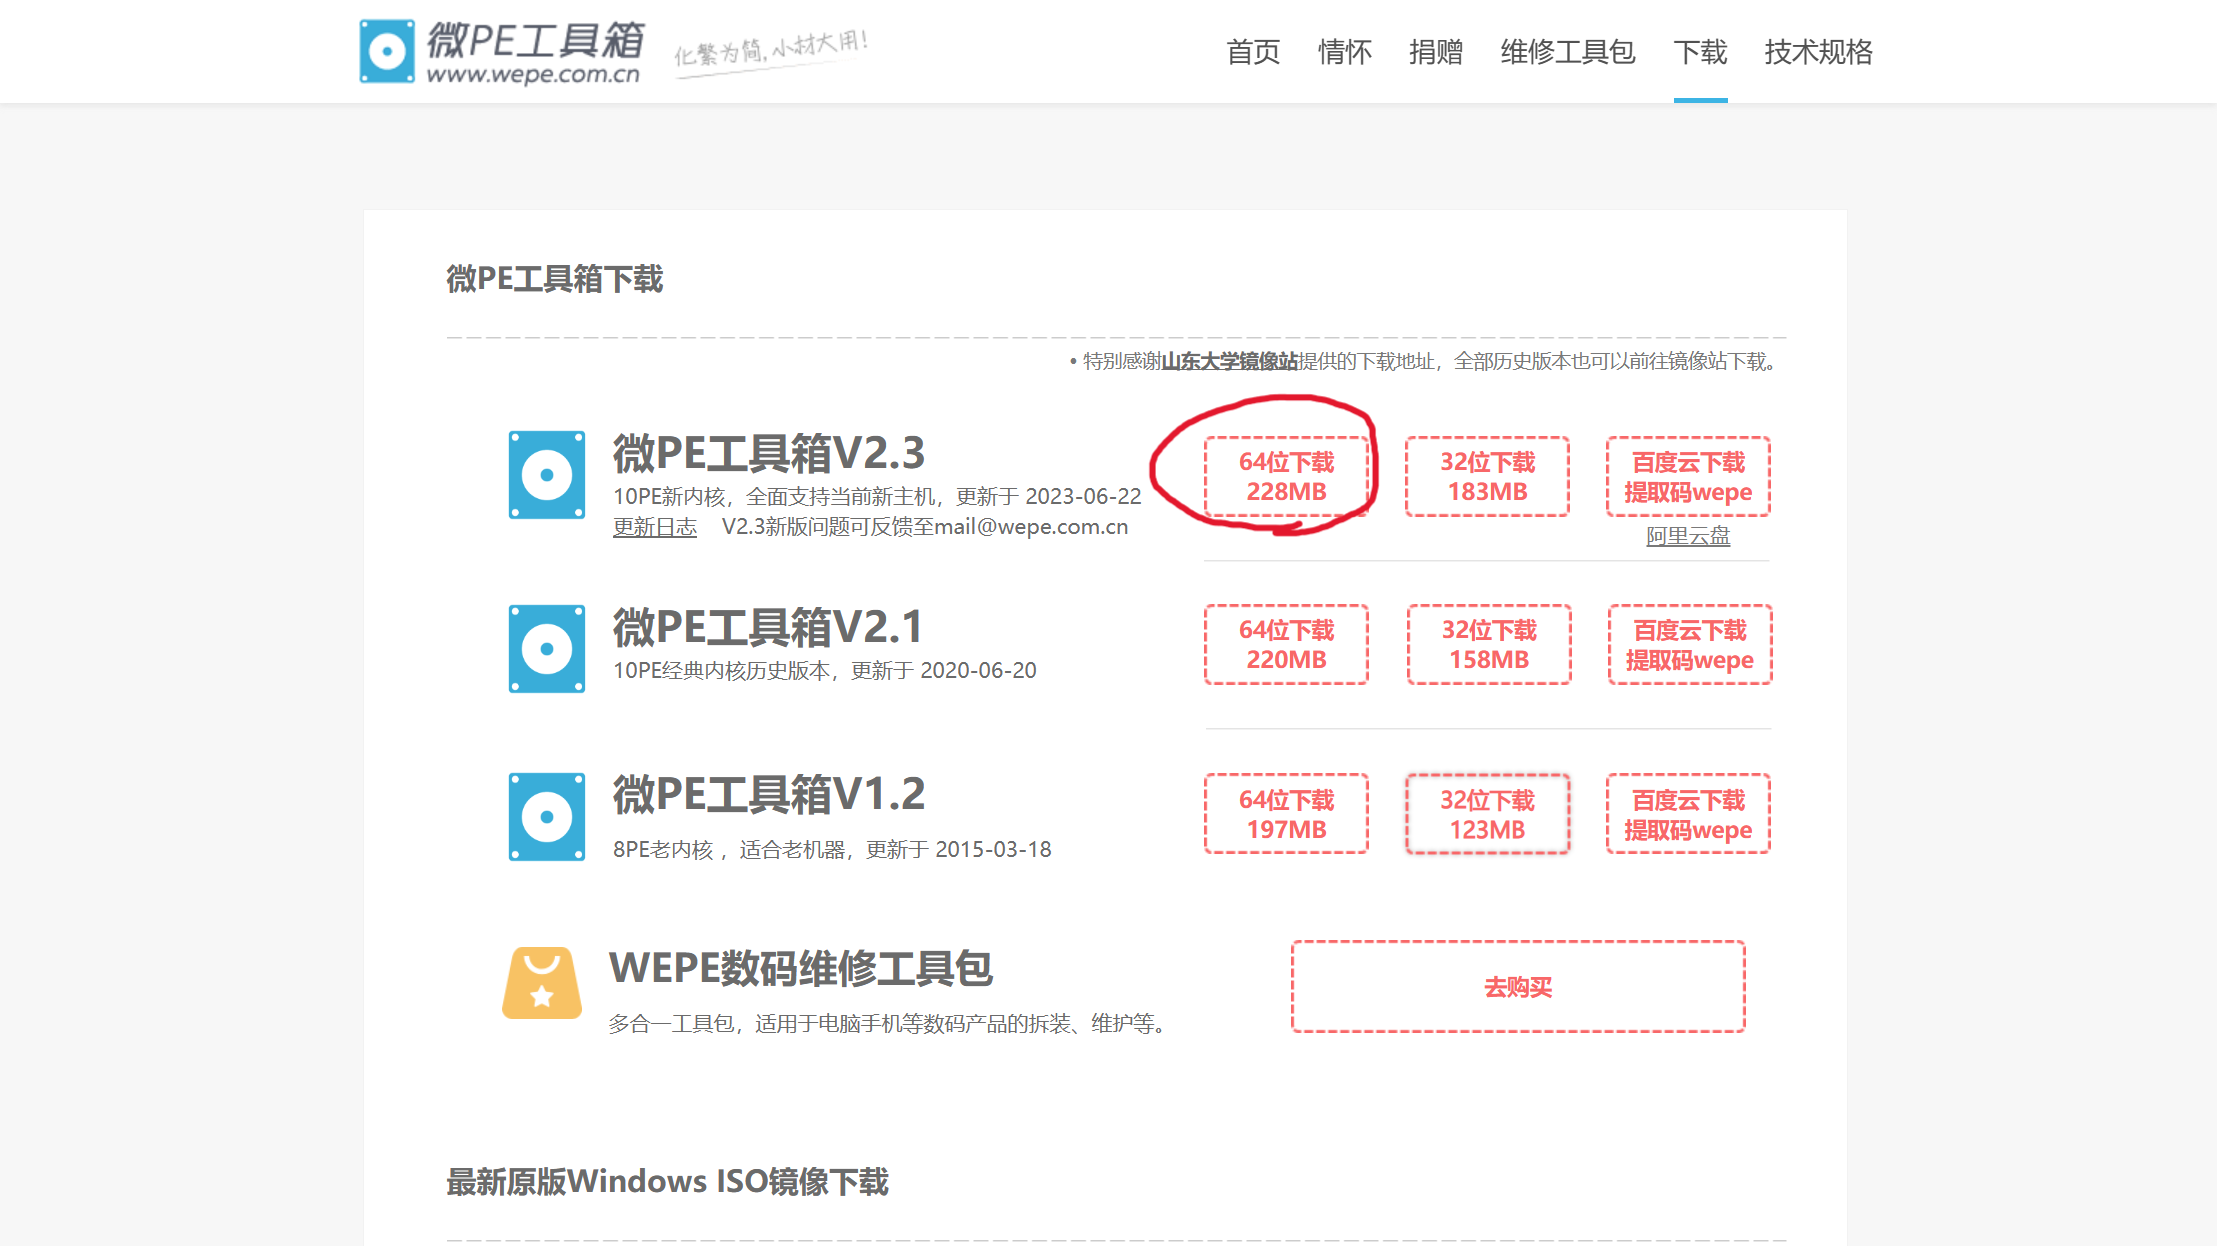Download V2.1 64位 220MB installer
This screenshot has height=1246, width=2217.
pos(1286,645)
